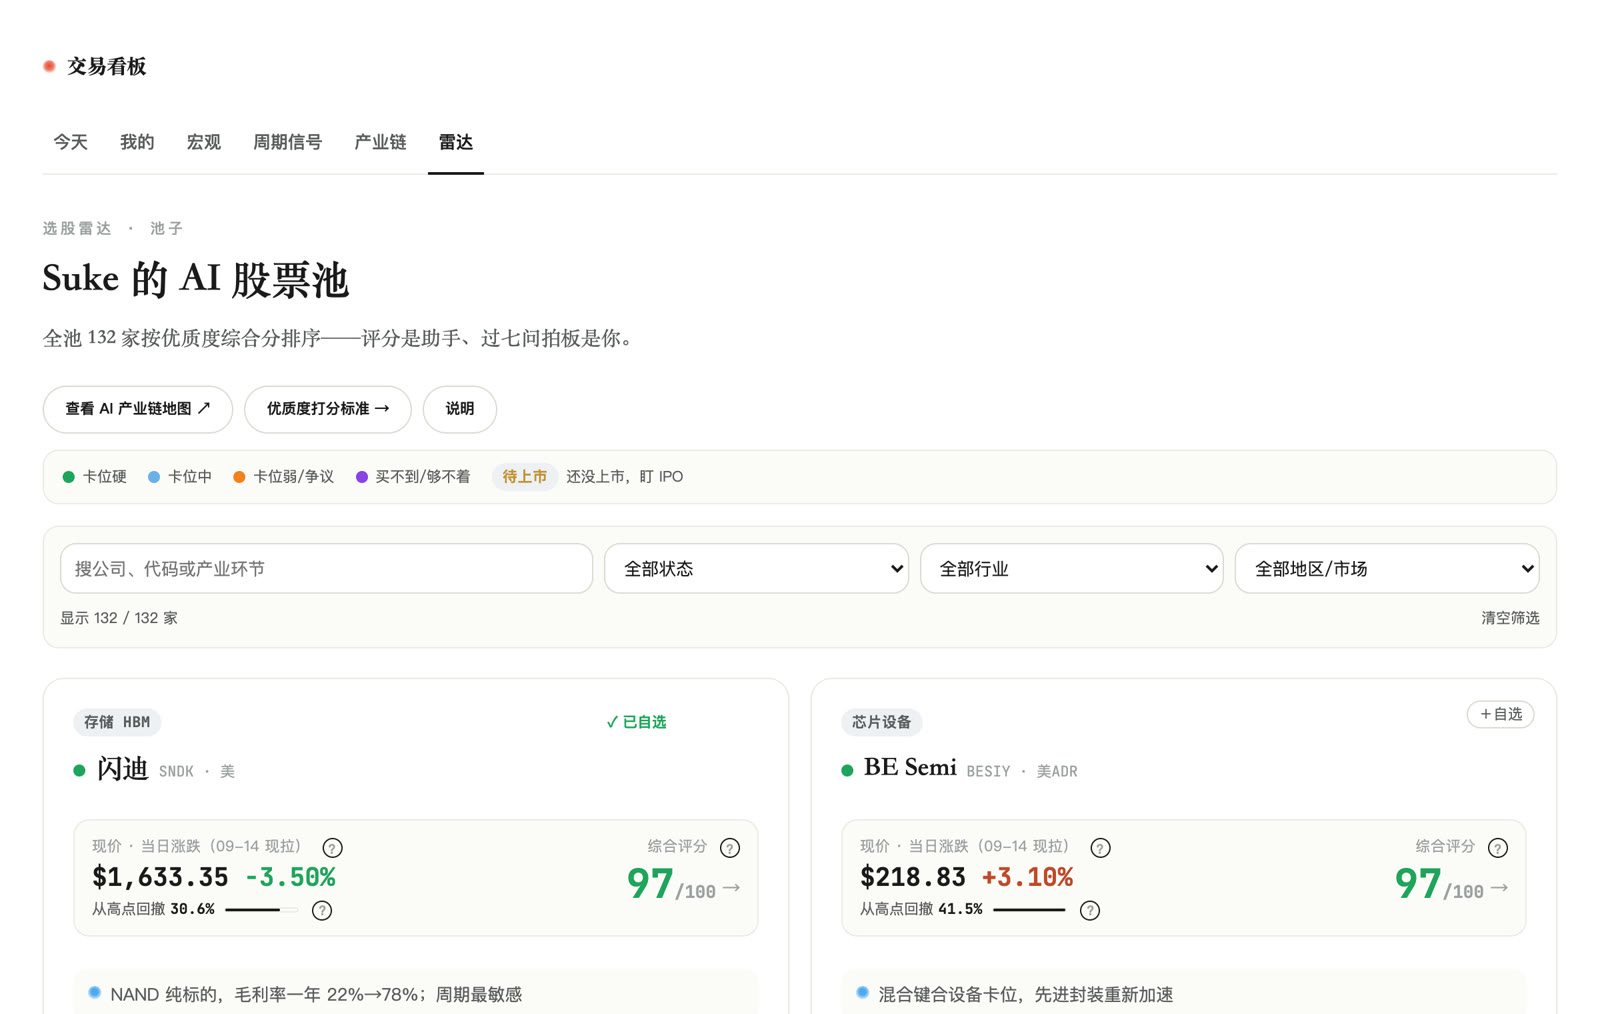Click the +3.10% change value

coord(1027,877)
